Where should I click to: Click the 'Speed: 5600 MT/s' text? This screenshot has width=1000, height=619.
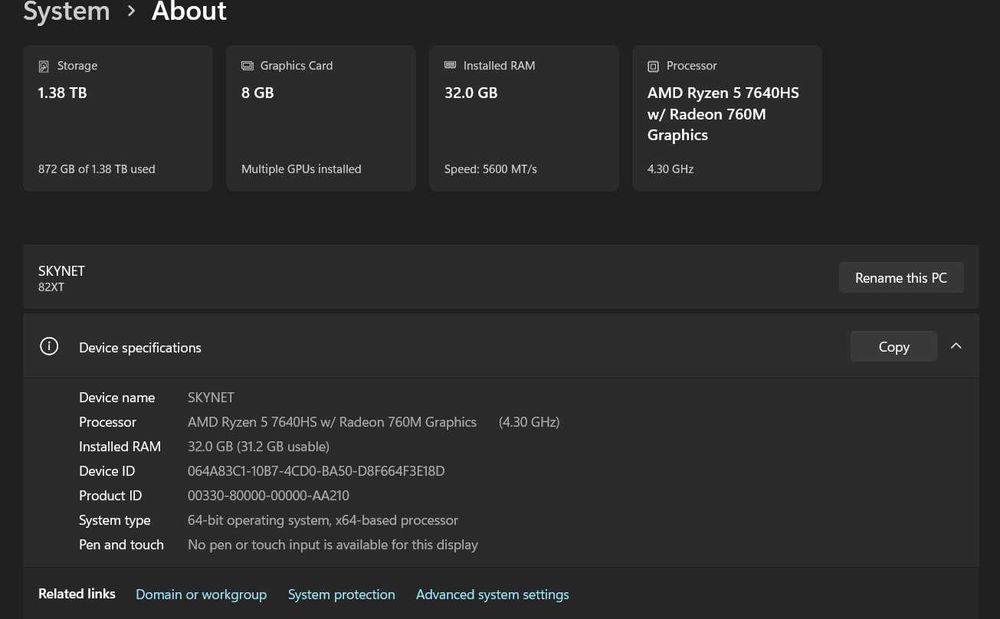pos(490,169)
